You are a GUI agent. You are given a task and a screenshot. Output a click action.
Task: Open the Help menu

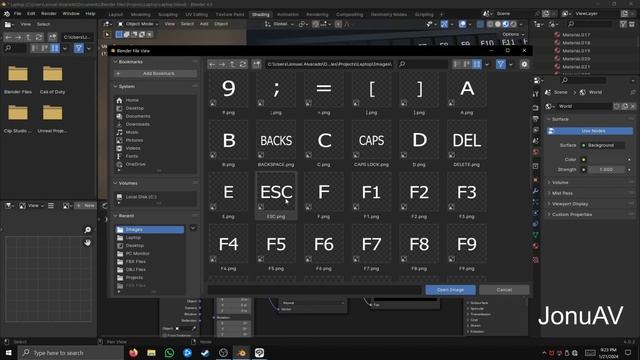(90, 13)
